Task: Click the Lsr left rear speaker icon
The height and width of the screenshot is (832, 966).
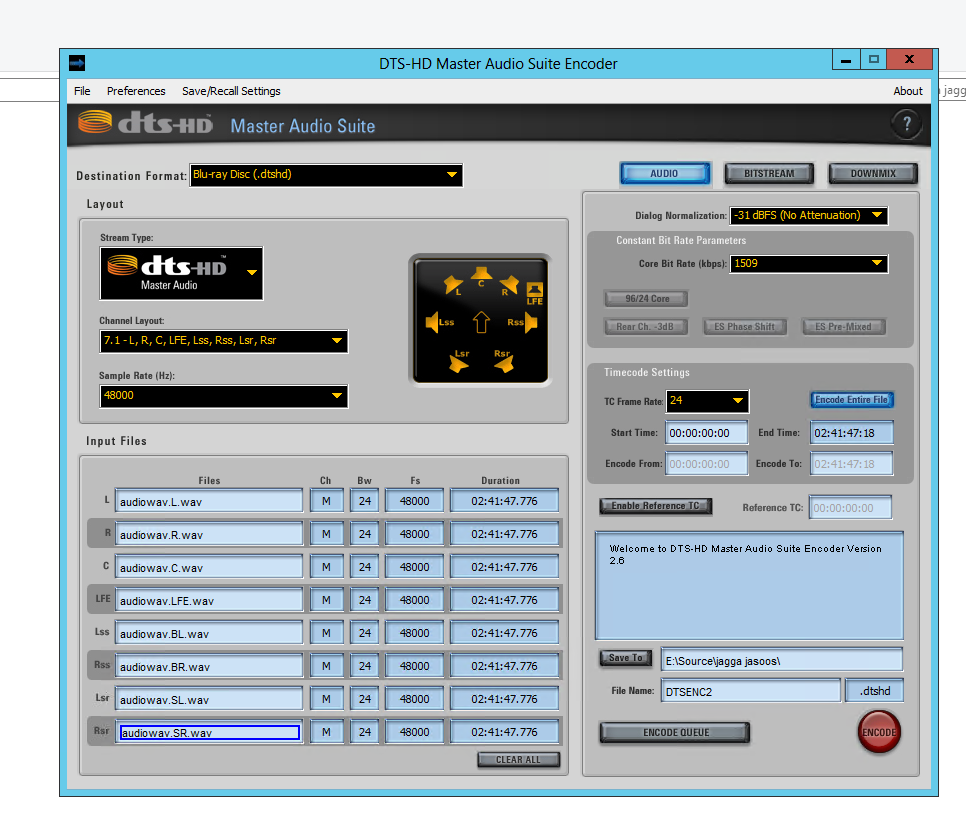Action: (459, 361)
